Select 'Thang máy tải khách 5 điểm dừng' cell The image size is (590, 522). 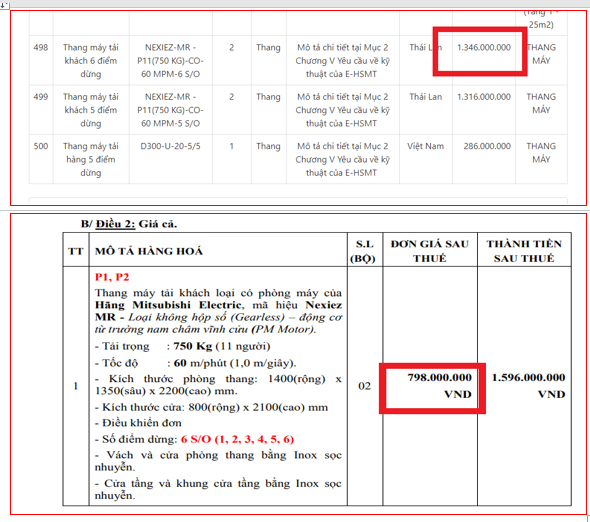click(91, 110)
